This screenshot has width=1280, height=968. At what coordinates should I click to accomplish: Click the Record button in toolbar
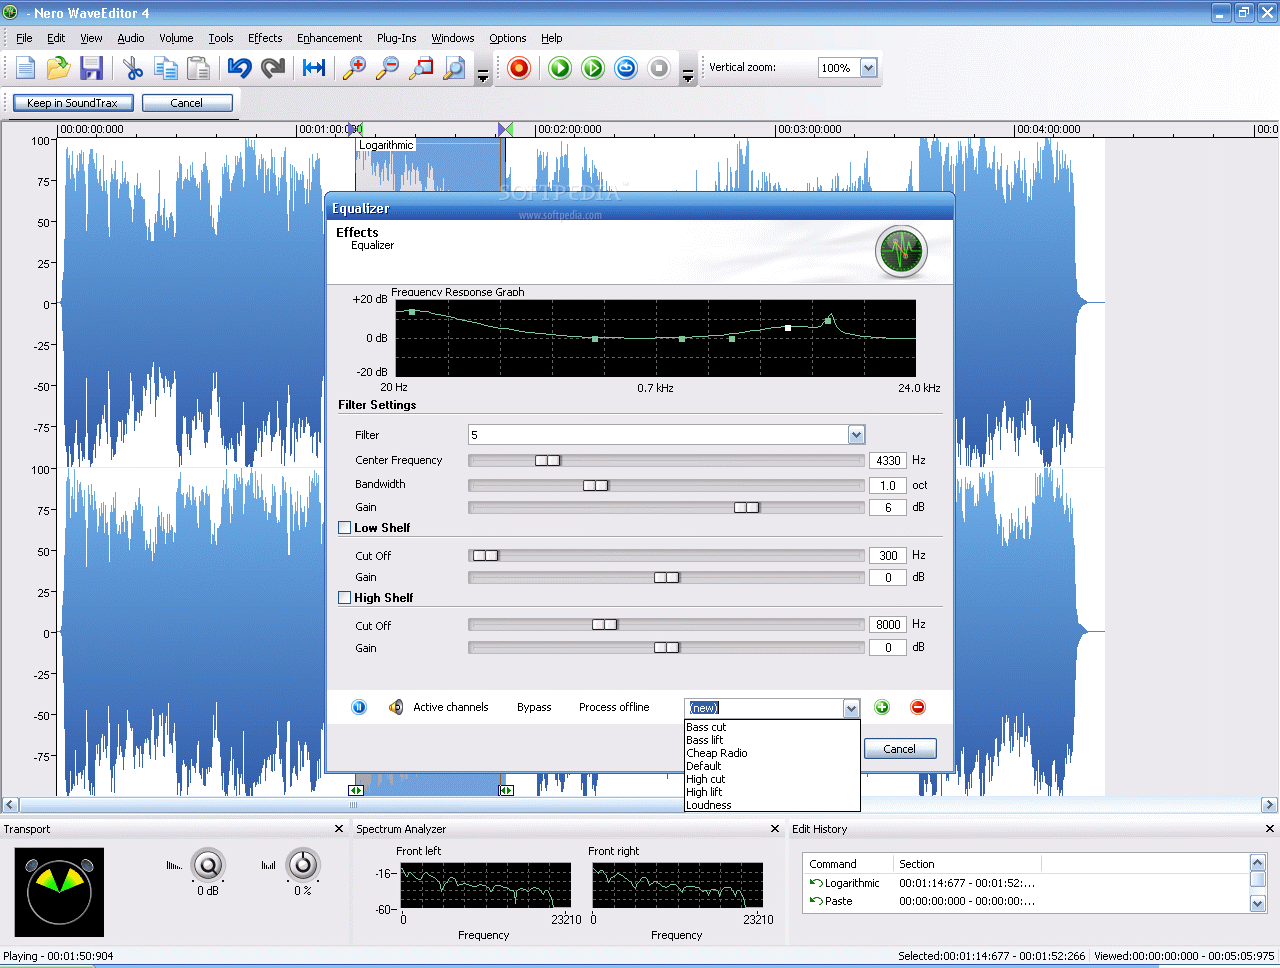(519, 68)
